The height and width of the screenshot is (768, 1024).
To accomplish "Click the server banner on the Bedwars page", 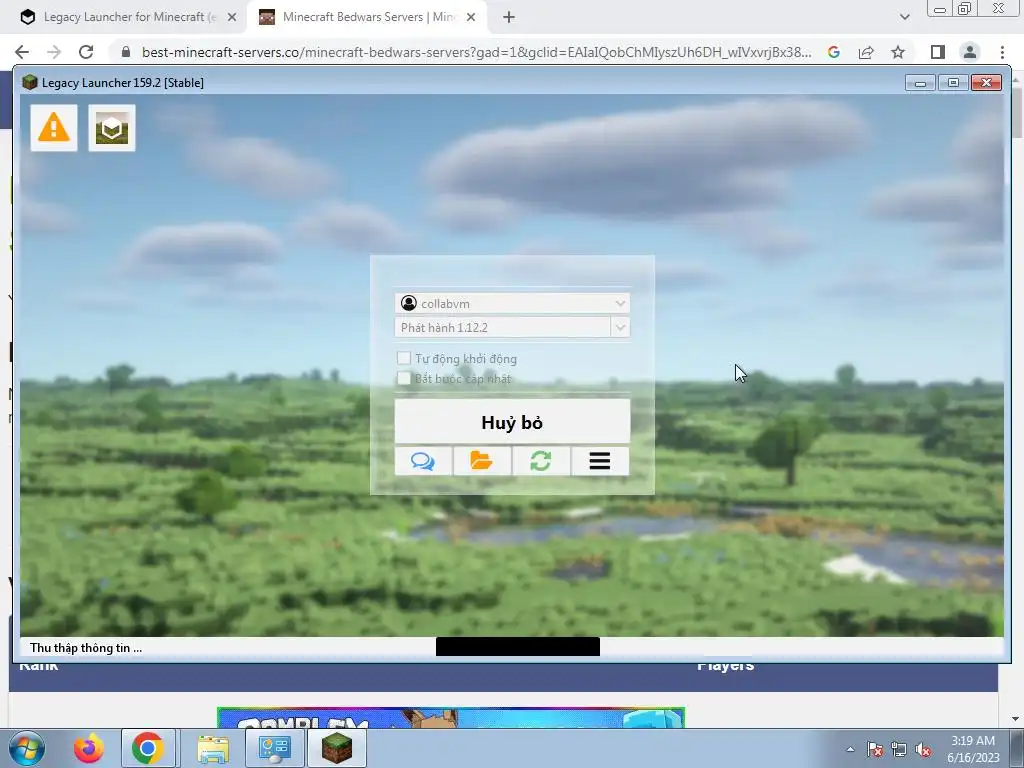I will [451, 717].
